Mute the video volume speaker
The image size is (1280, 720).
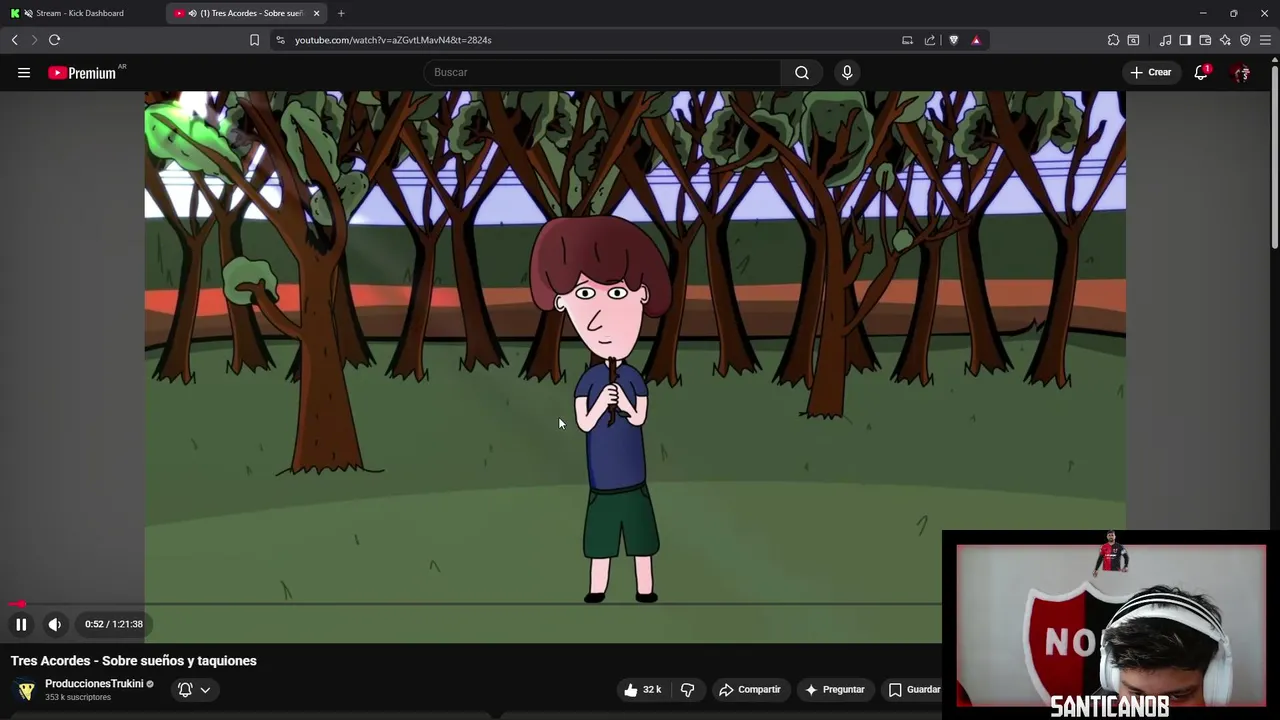point(55,624)
